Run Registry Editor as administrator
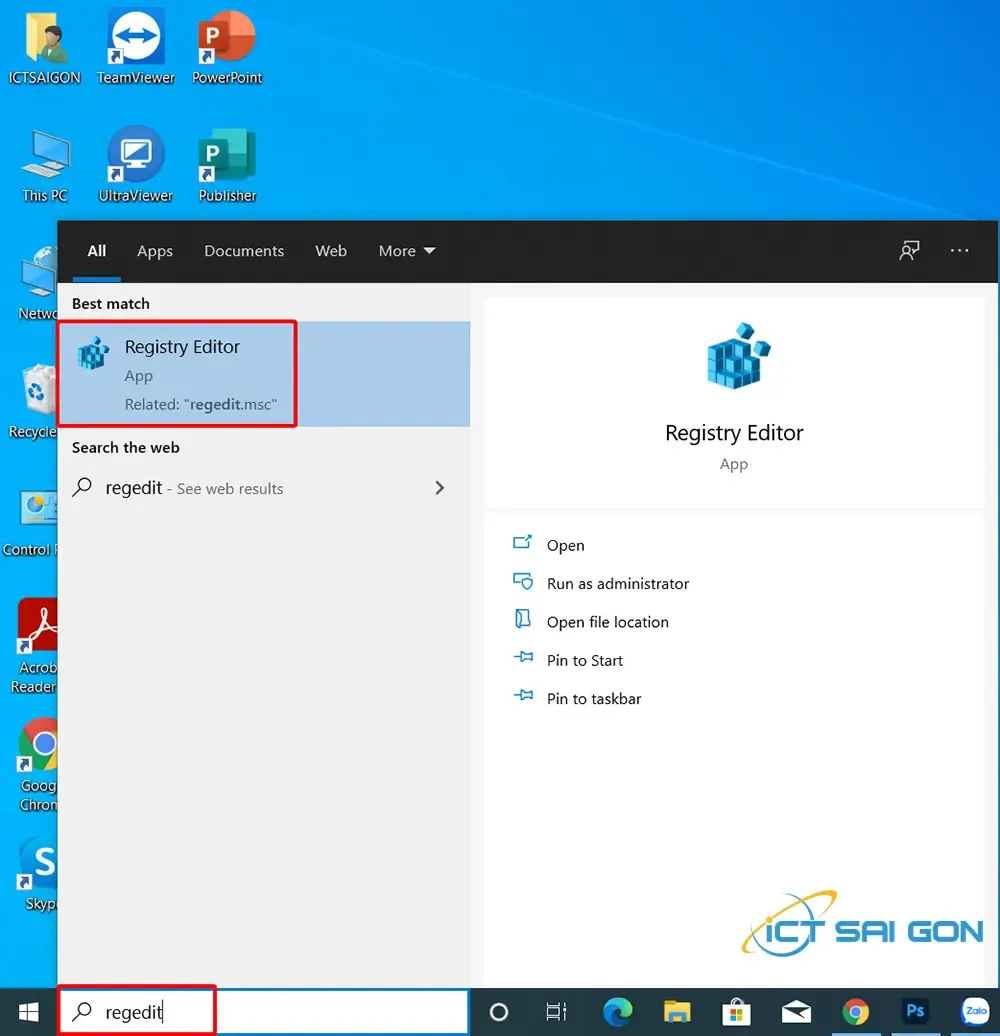Image resolution: width=1000 pixels, height=1036 pixels. [x=617, y=583]
